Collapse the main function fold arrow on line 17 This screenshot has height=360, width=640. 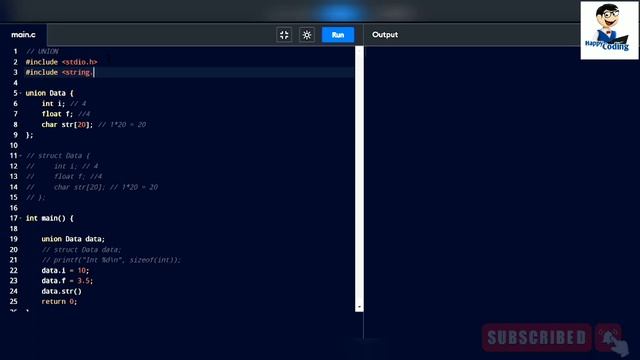point(20,218)
